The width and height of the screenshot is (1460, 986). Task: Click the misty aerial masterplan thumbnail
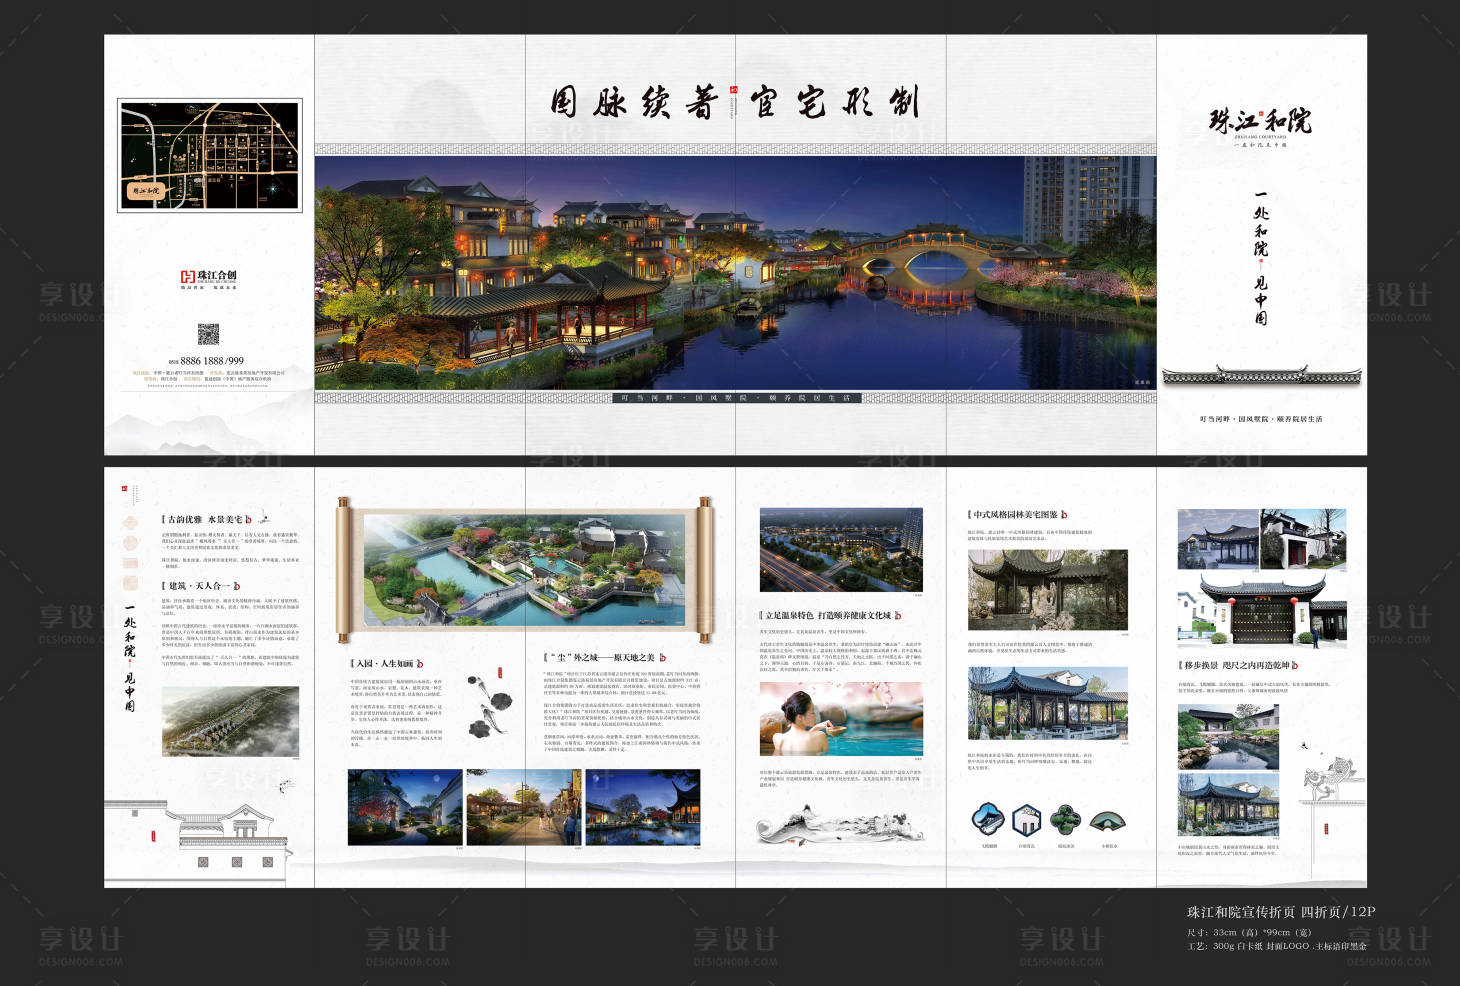[230, 721]
